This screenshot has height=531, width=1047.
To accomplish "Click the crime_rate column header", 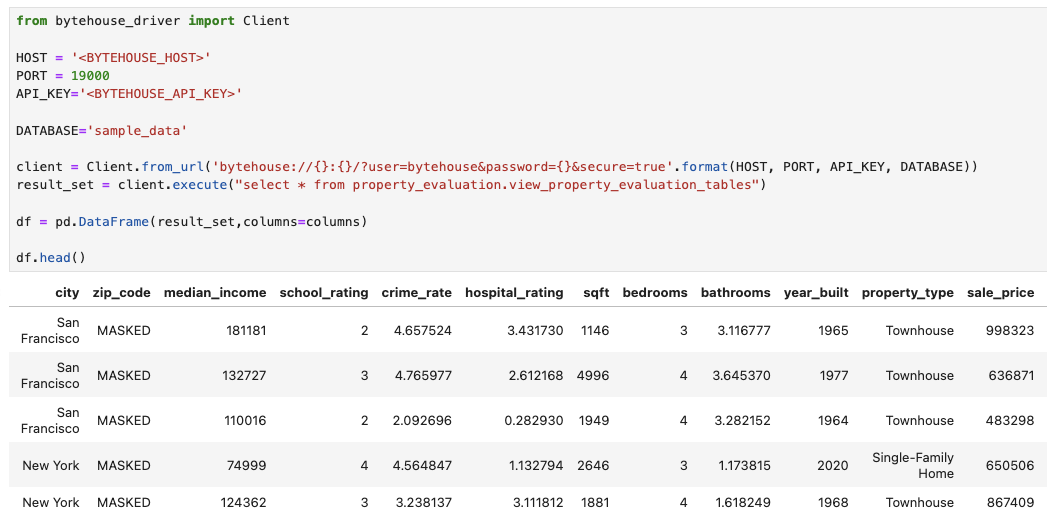I will point(417,293).
